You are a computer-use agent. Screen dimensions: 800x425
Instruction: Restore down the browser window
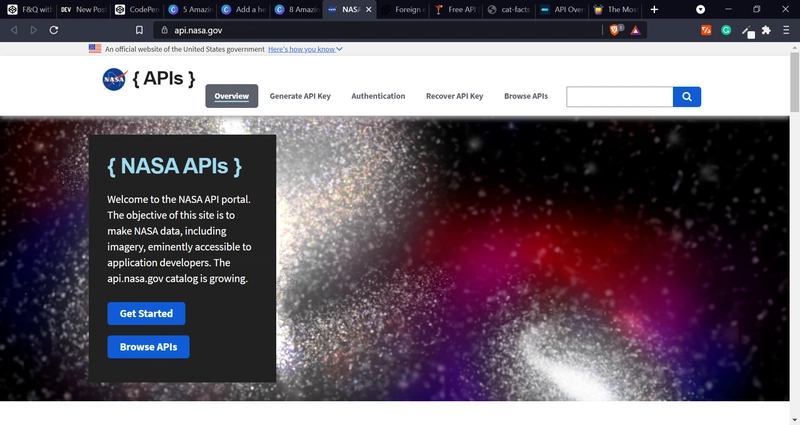[757, 9]
